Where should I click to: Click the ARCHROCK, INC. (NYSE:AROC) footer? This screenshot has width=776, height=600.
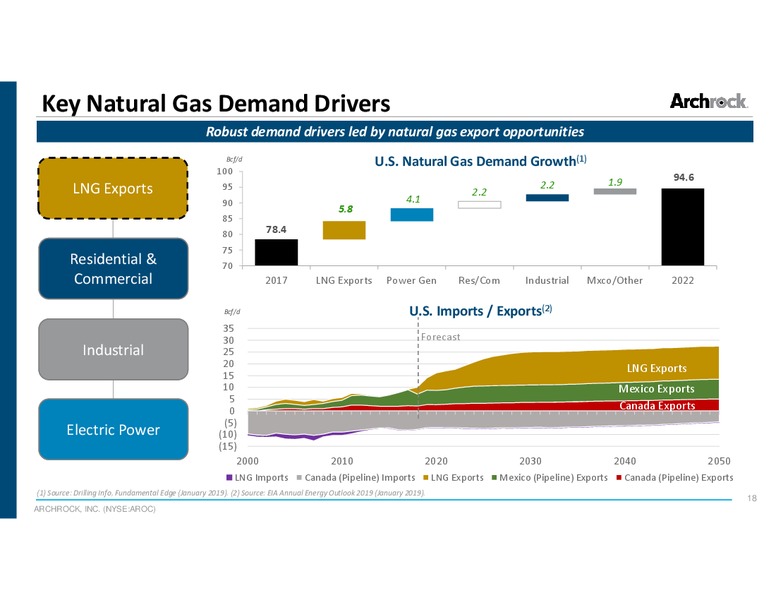coord(95,509)
